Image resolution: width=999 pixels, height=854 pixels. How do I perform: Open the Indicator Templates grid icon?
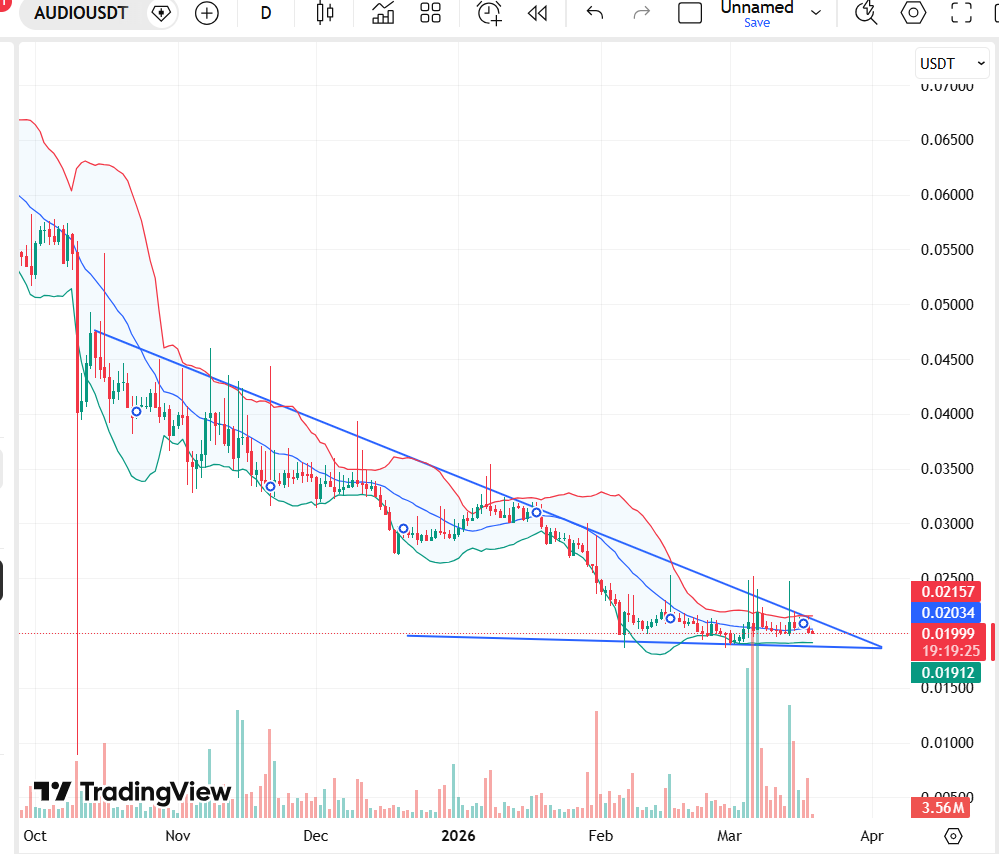click(430, 14)
